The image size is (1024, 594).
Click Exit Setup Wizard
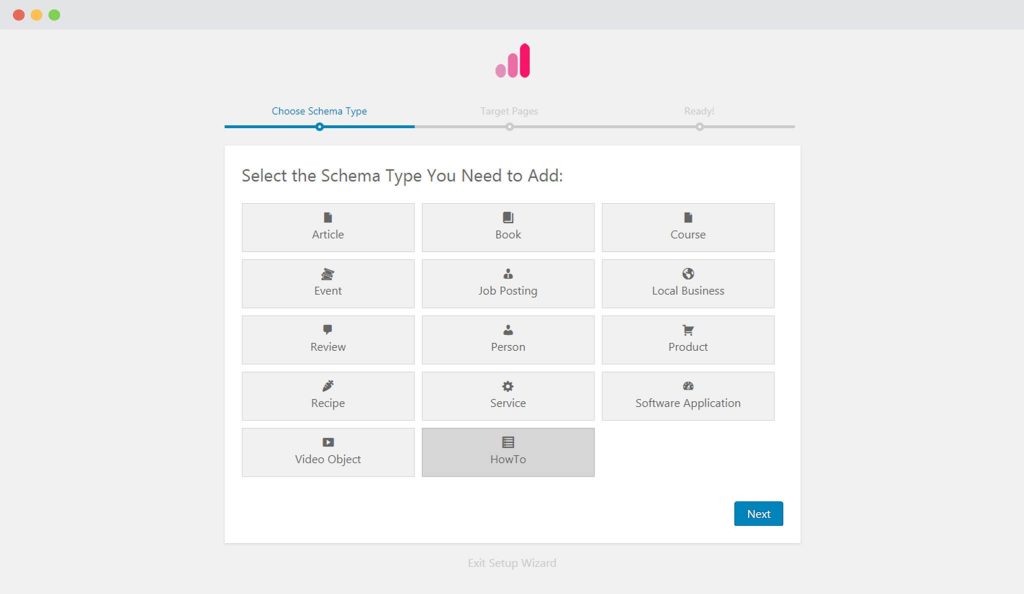[x=511, y=563]
